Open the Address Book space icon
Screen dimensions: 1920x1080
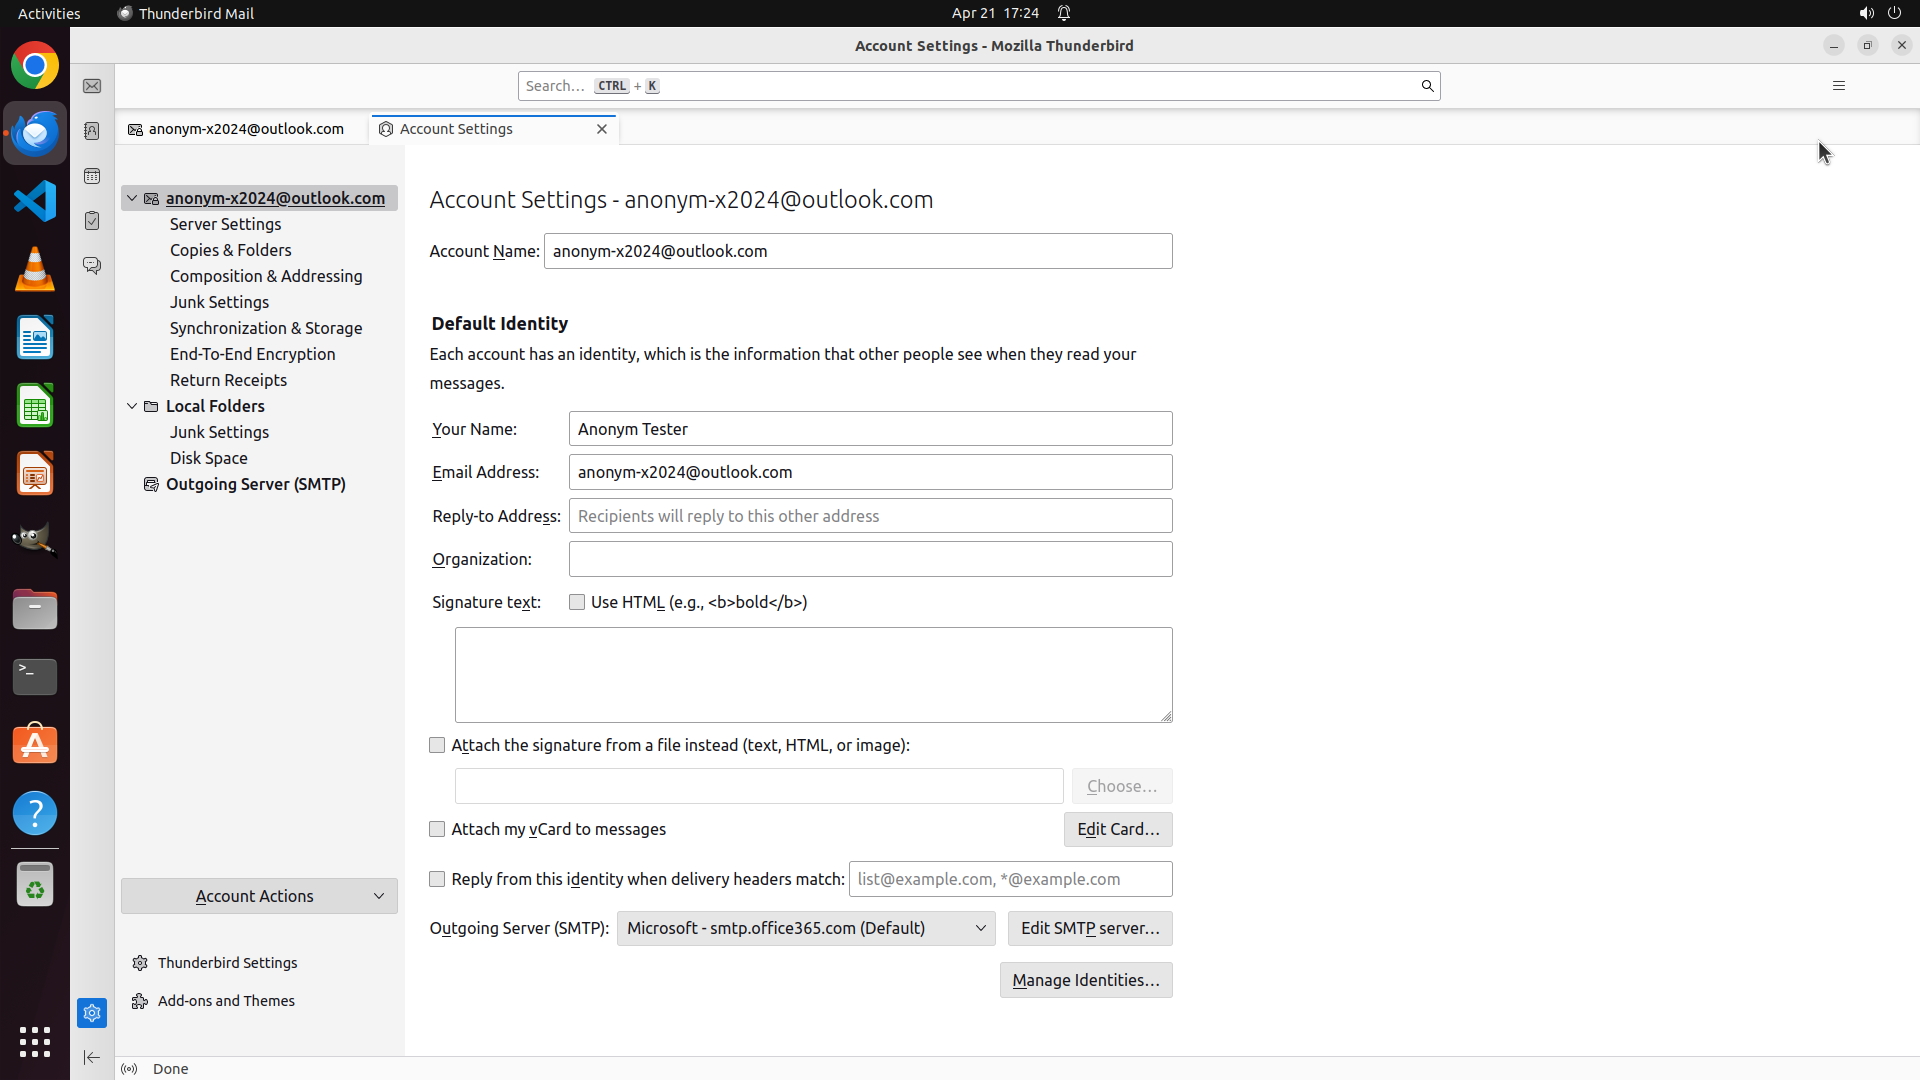tap(92, 131)
